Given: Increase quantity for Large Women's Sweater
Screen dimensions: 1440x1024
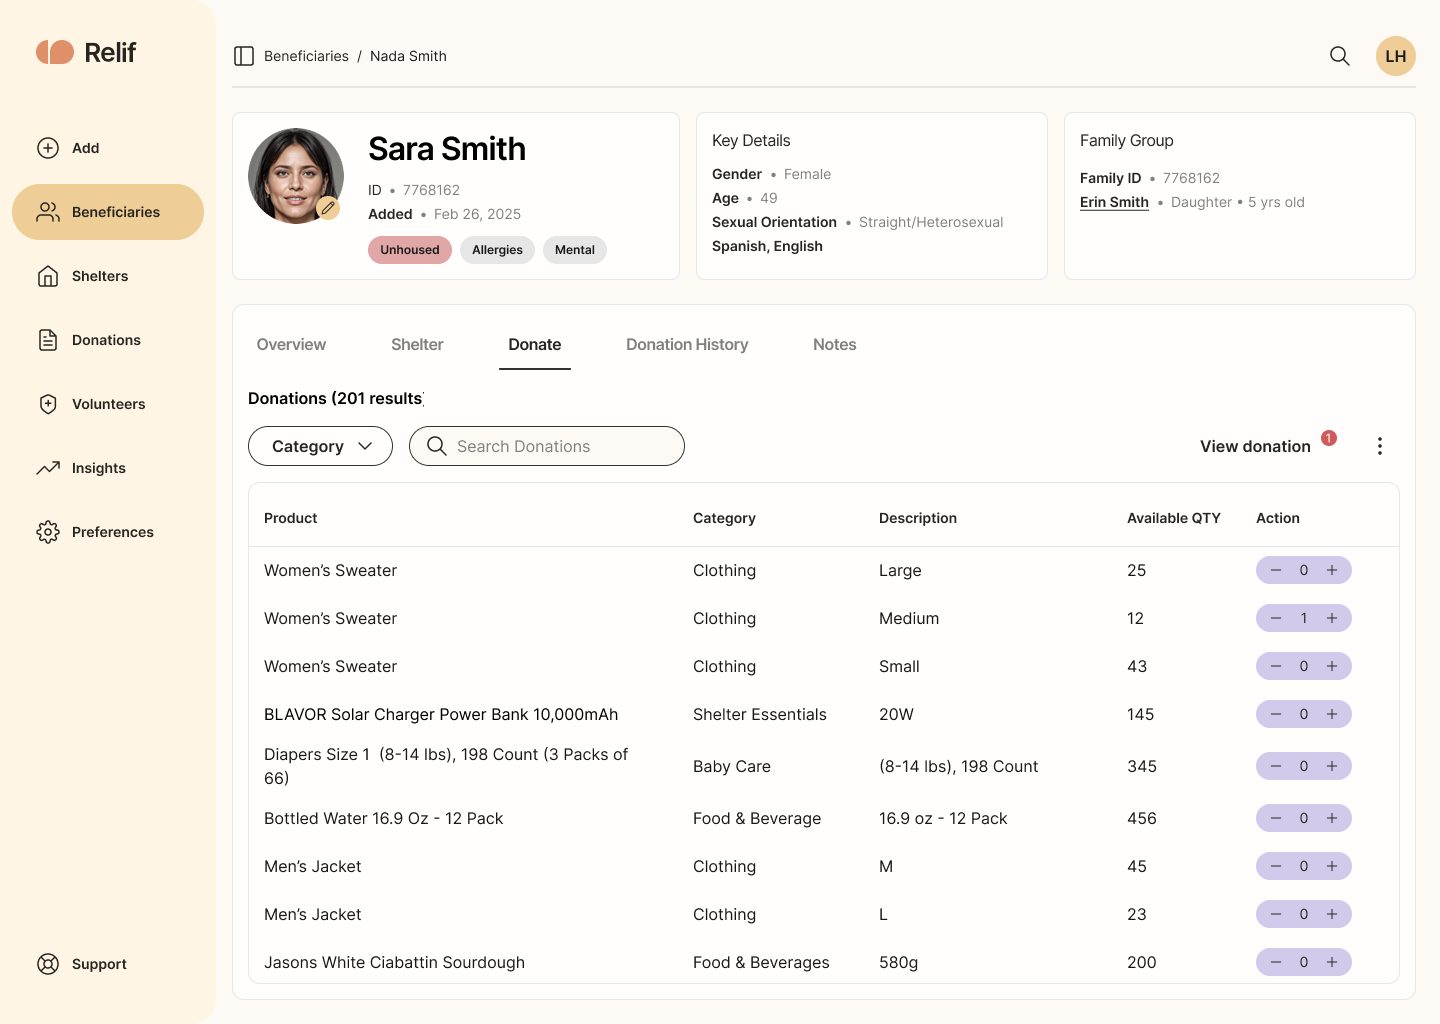Looking at the screenshot, I should click(x=1332, y=570).
